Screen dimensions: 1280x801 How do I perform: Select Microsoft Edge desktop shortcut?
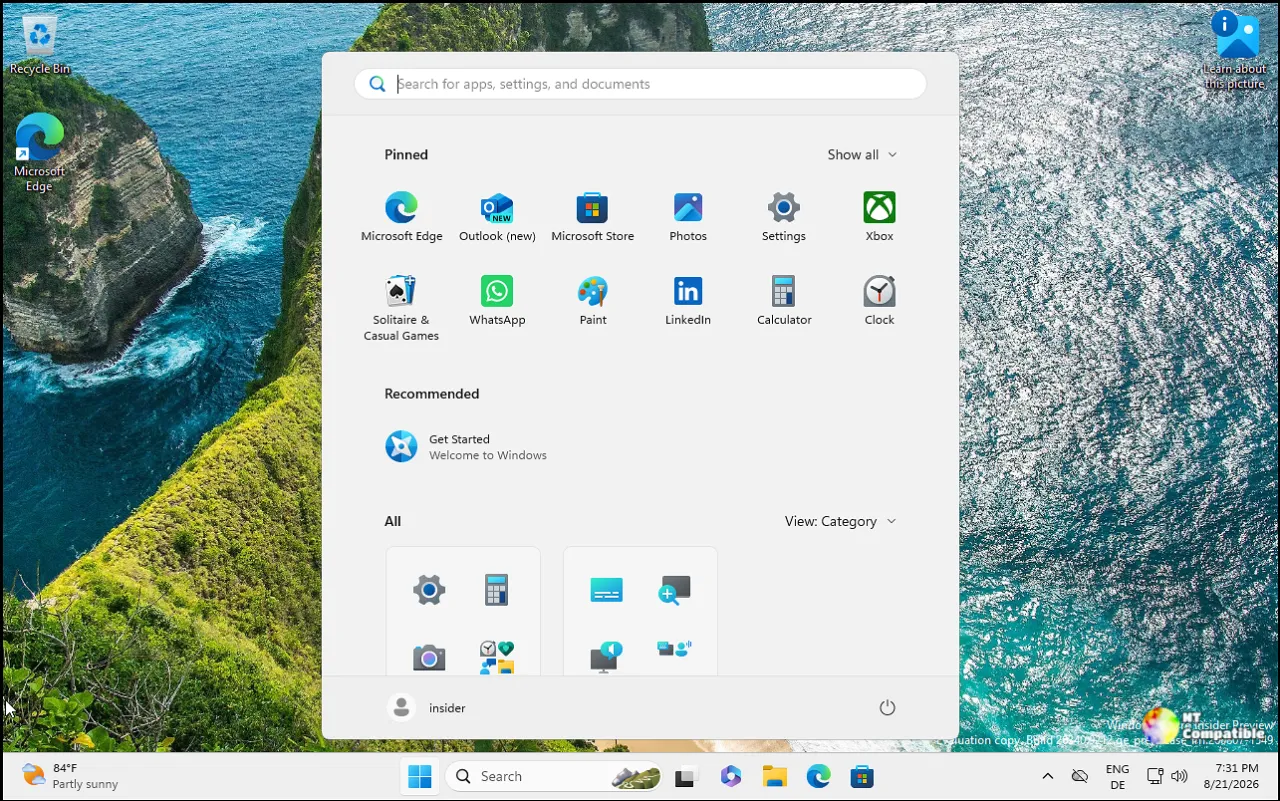(x=40, y=152)
